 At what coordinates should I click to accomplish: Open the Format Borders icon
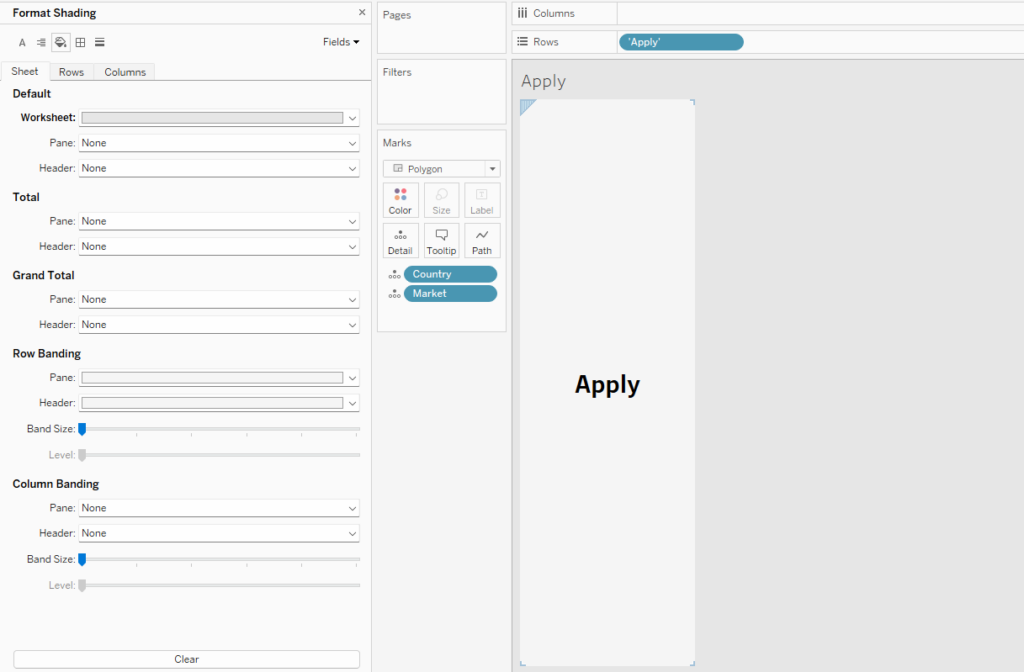pos(80,43)
